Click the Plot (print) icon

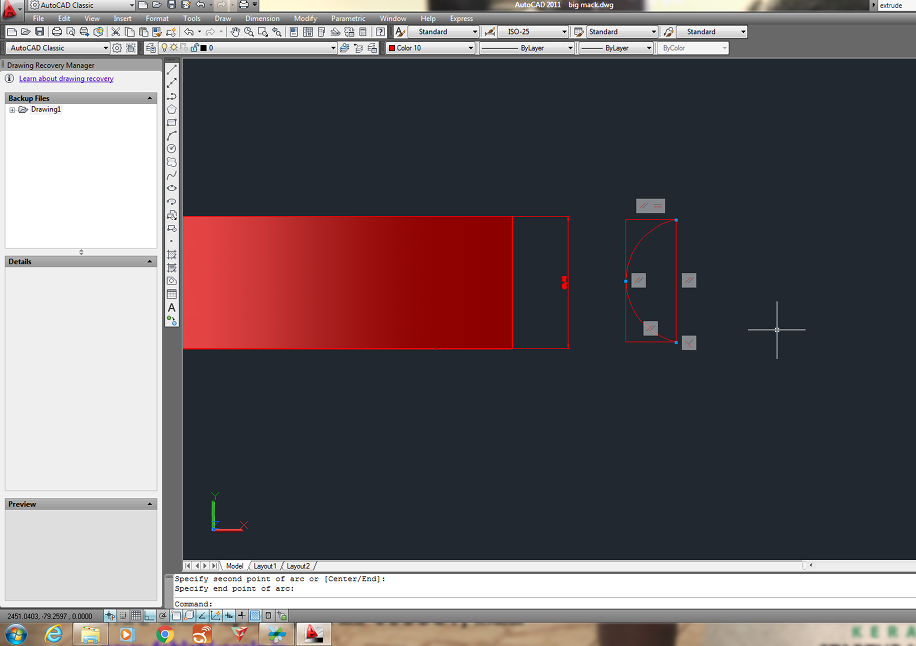coord(57,32)
